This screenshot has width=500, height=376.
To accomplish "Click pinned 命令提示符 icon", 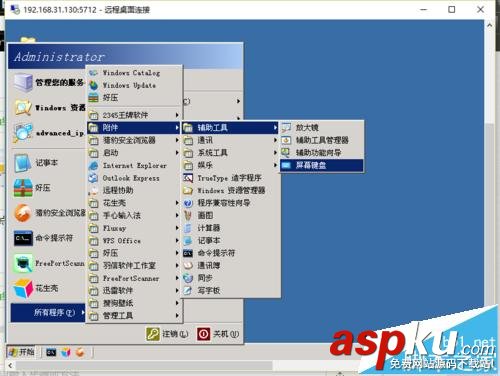I will (x=23, y=238).
